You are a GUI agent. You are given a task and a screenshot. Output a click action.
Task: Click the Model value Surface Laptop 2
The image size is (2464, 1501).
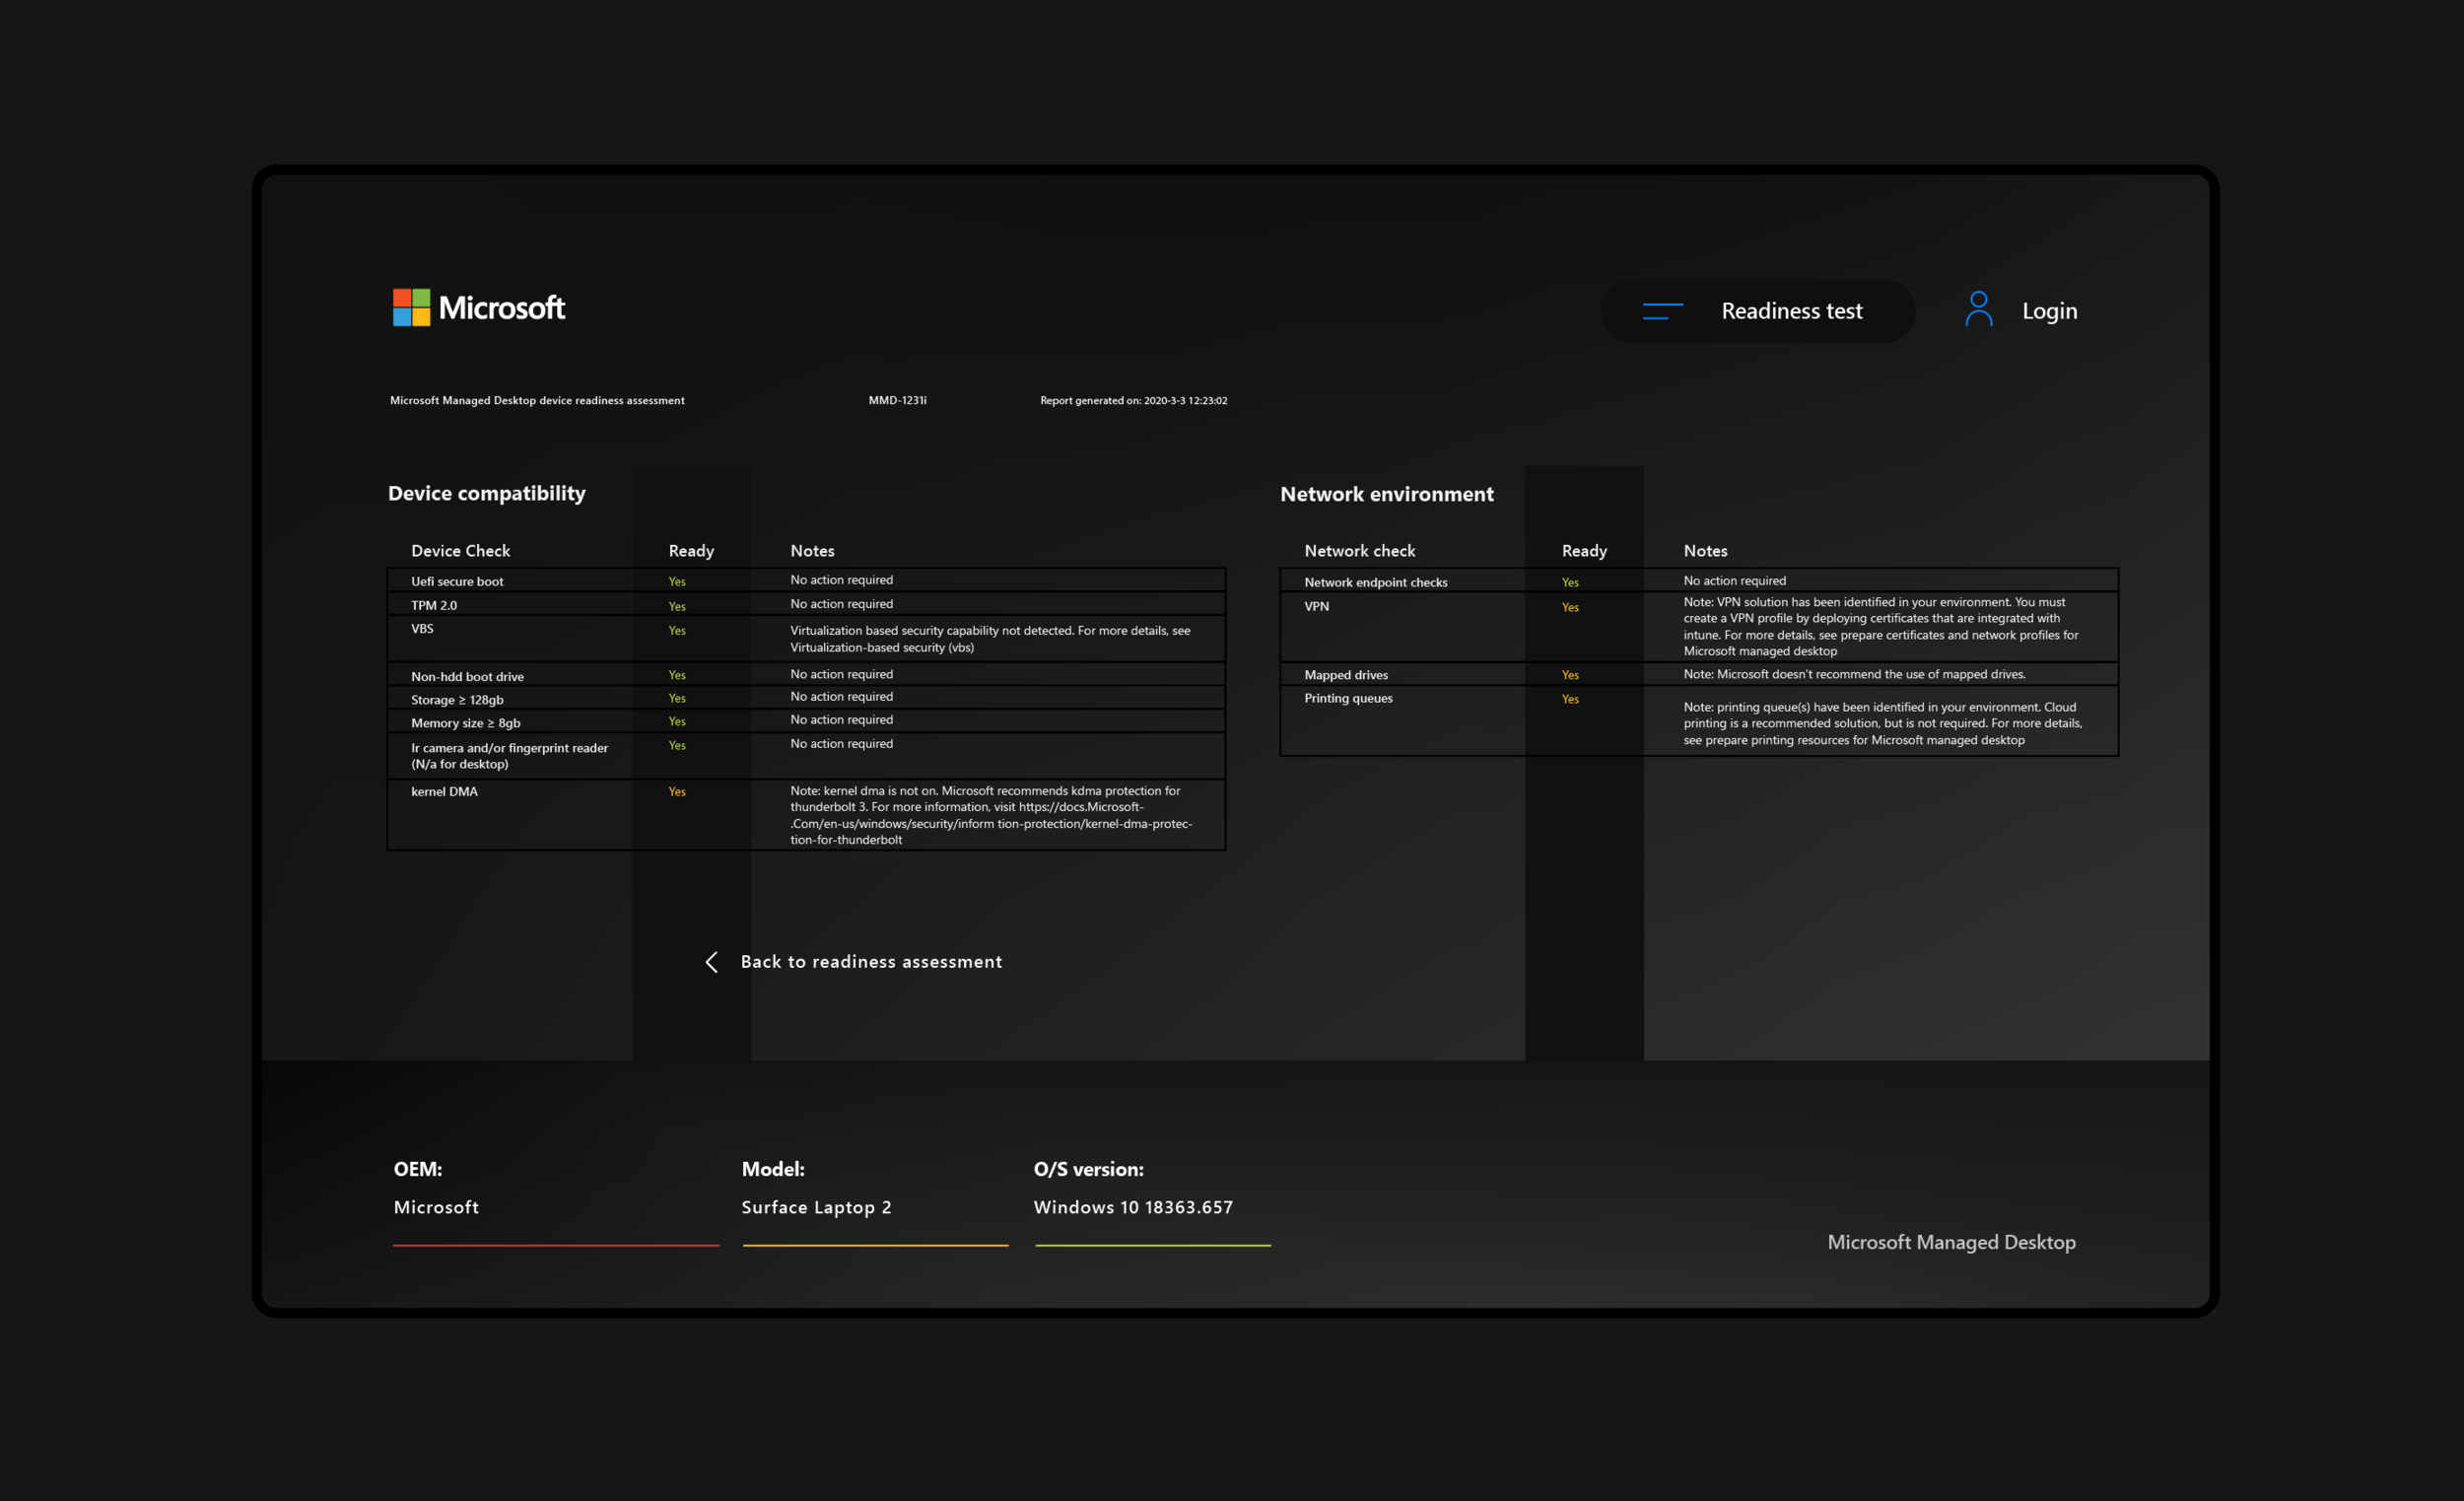point(816,1207)
